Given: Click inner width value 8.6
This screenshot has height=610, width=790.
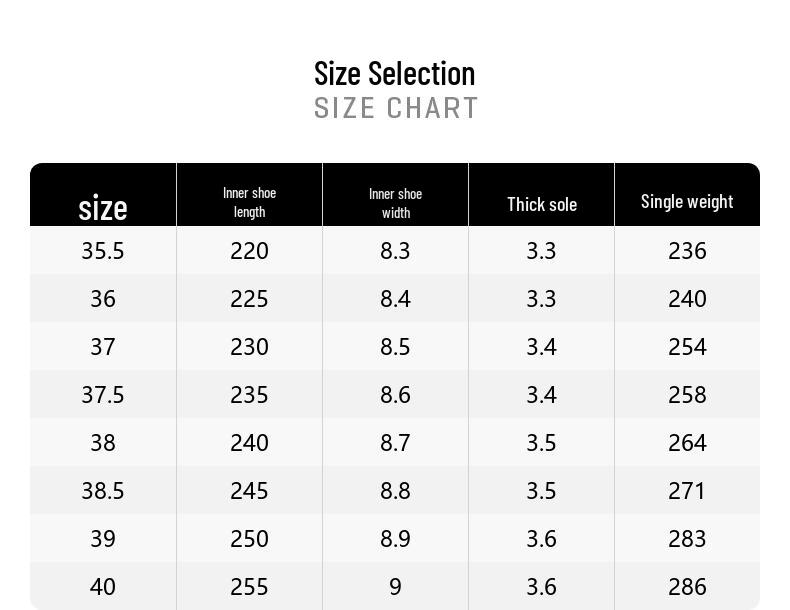Looking at the screenshot, I should point(396,395).
